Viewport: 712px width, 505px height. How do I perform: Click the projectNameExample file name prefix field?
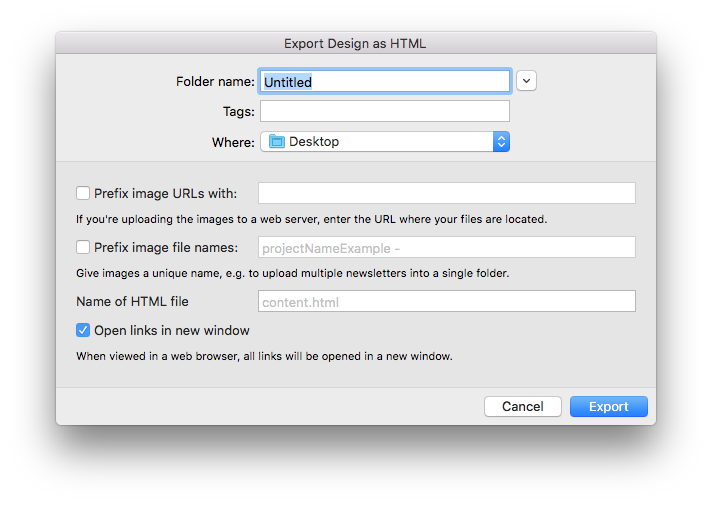point(447,247)
